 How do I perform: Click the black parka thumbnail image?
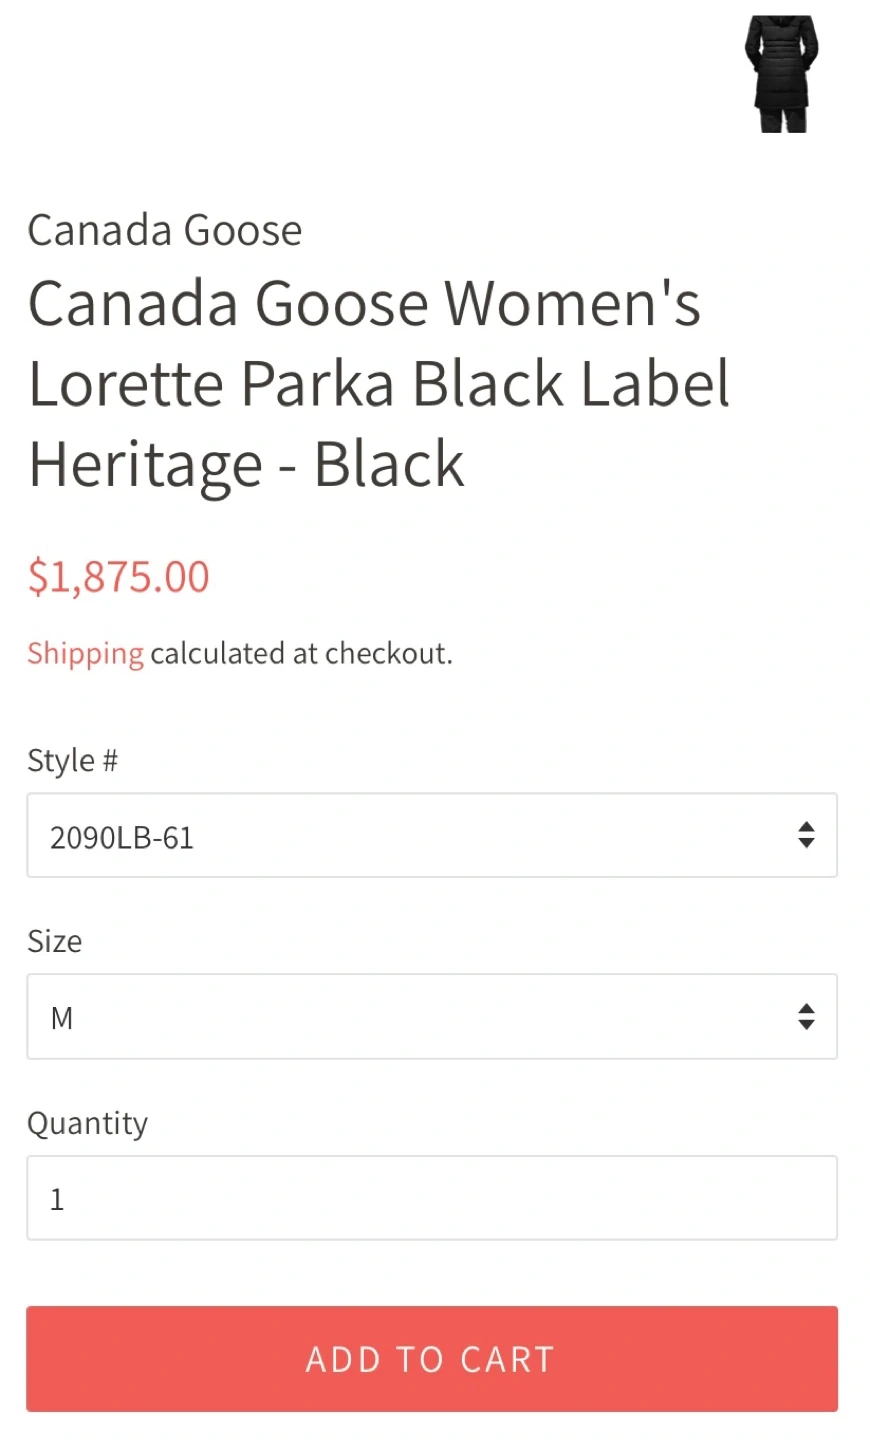click(x=781, y=74)
